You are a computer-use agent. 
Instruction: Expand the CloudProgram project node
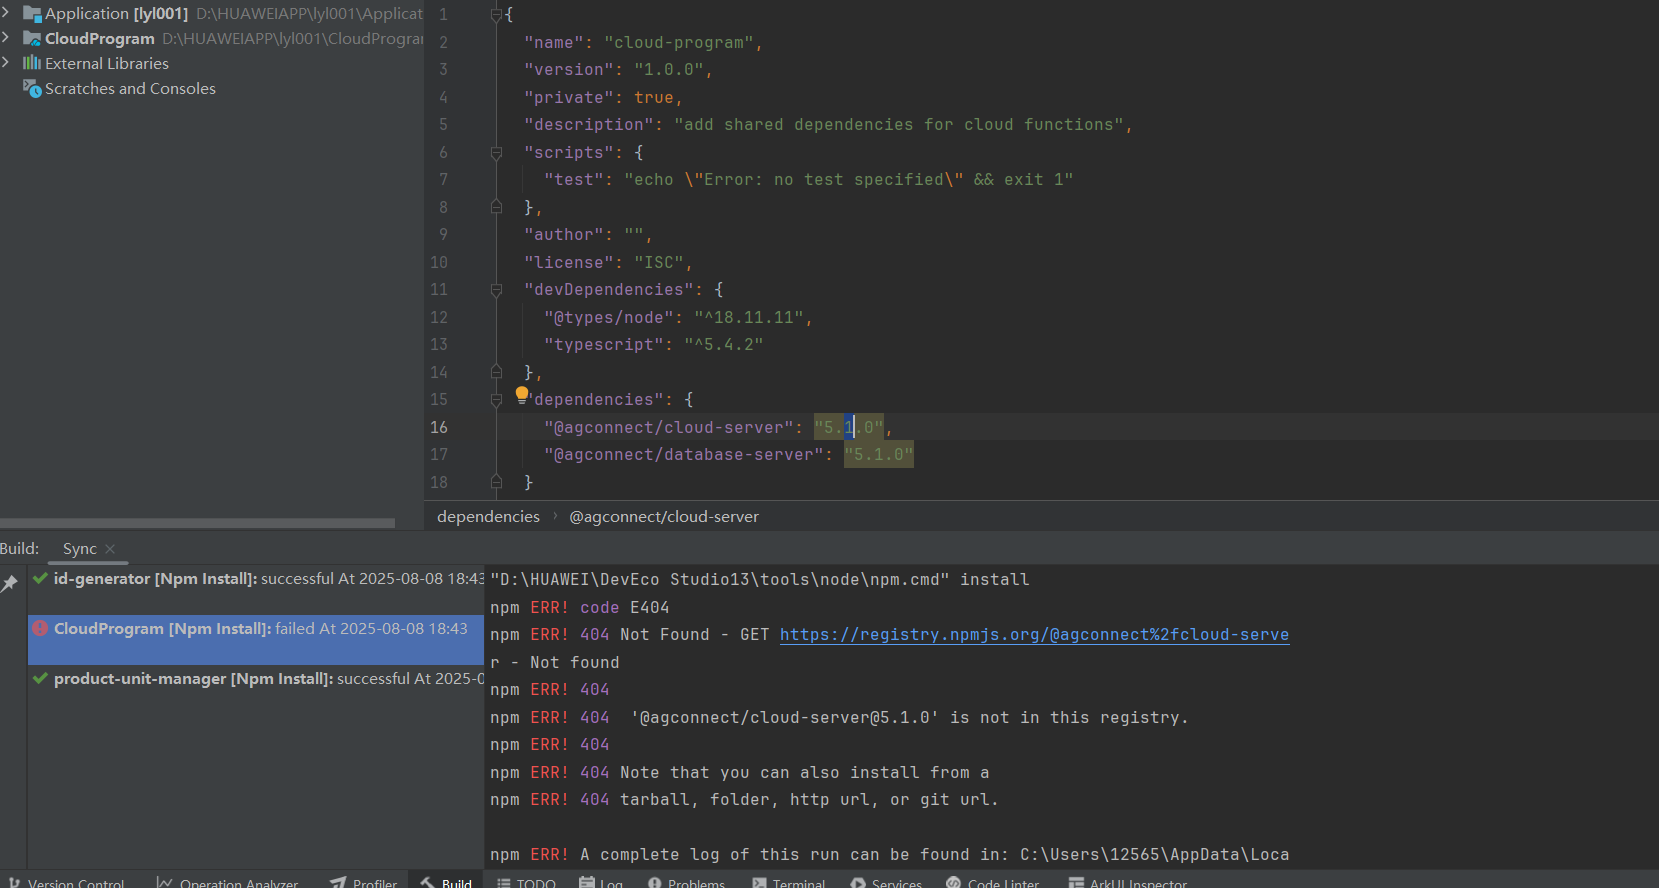(6, 38)
